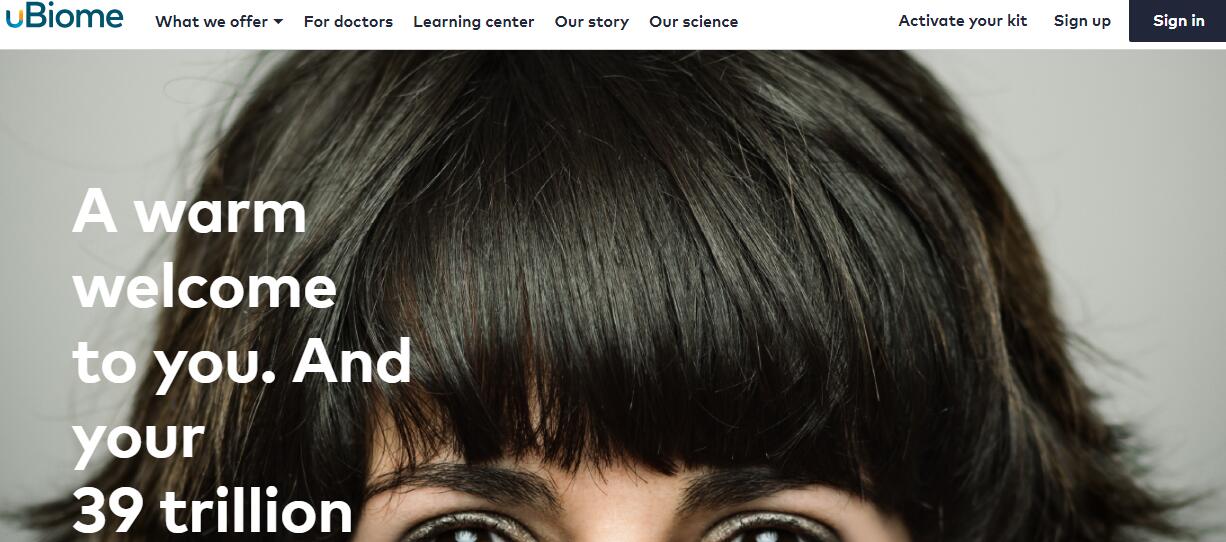
Task: Click the dark Sign in button
Action: pyautogui.click(x=1177, y=21)
